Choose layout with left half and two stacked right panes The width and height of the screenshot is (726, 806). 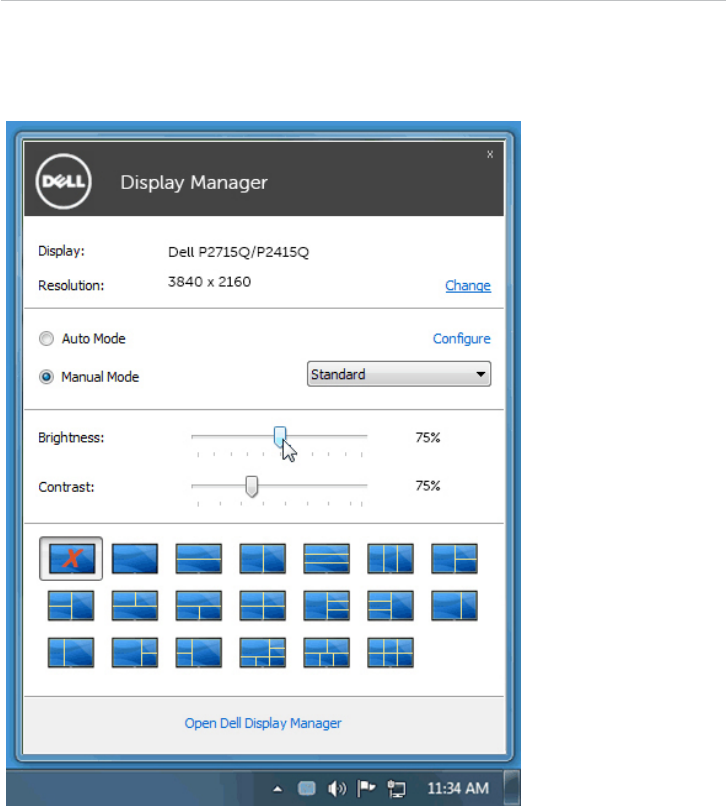[x=454, y=558]
